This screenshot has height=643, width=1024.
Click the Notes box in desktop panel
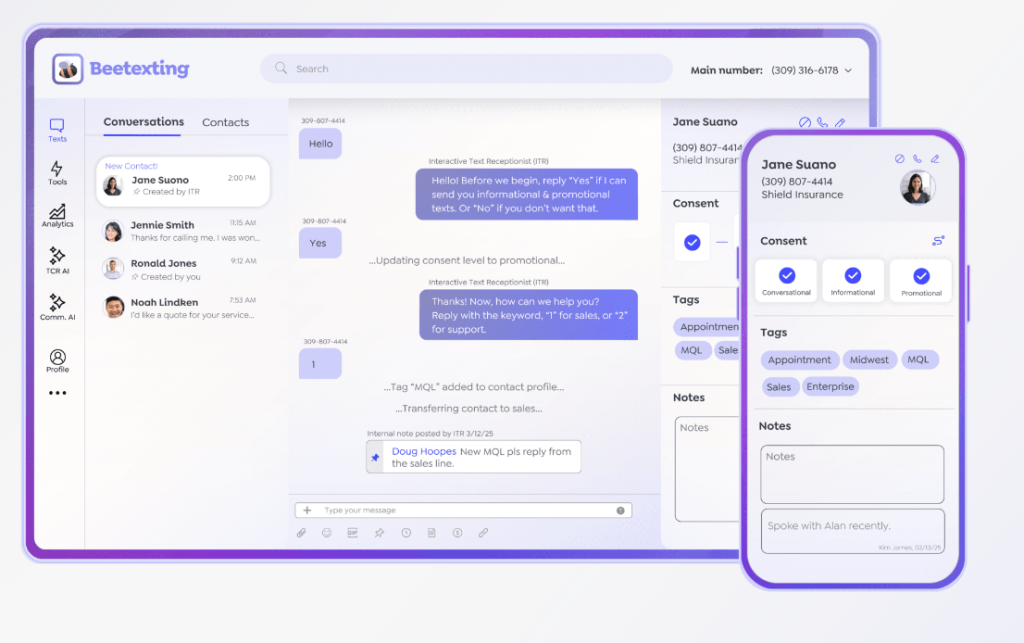click(707, 469)
